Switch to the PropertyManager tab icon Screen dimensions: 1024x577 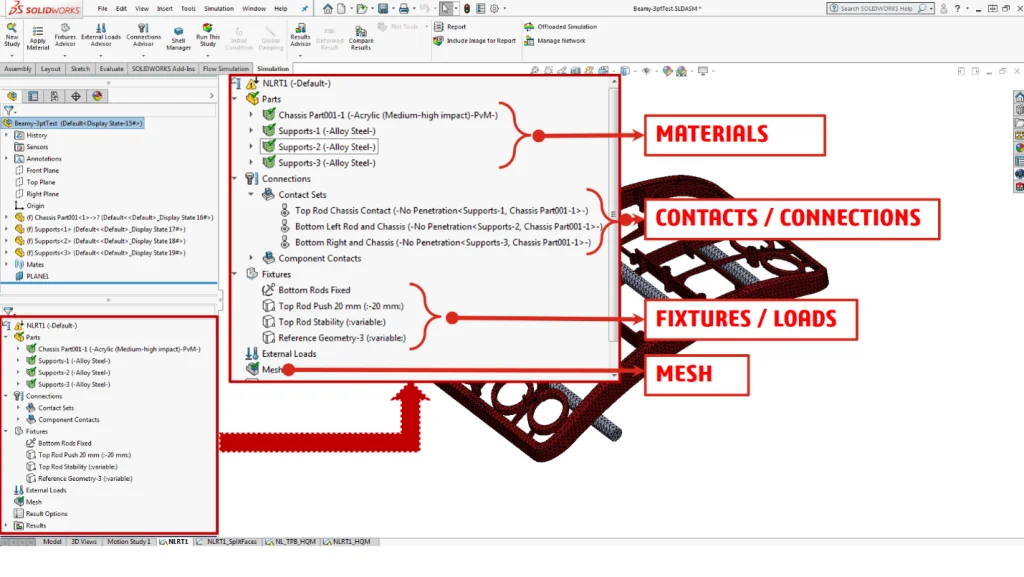pyautogui.click(x=33, y=96)
